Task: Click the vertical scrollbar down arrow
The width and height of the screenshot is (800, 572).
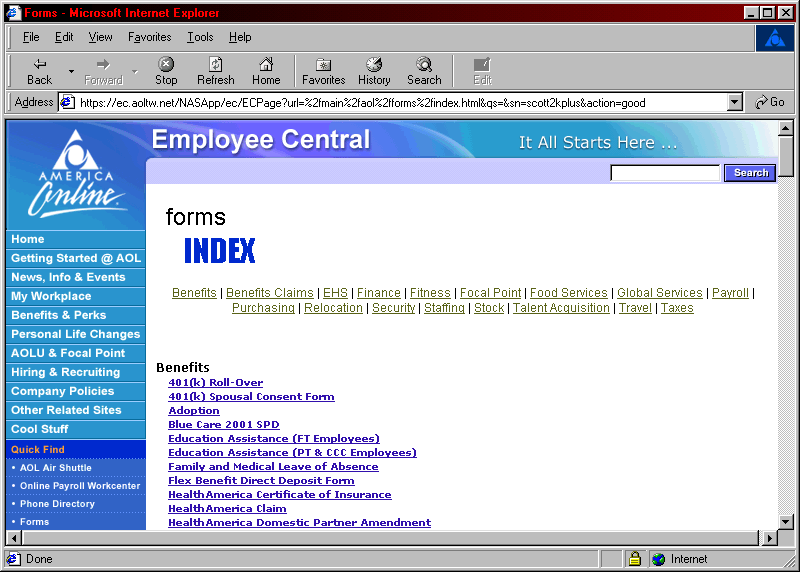Action: (x=786, y=522)
